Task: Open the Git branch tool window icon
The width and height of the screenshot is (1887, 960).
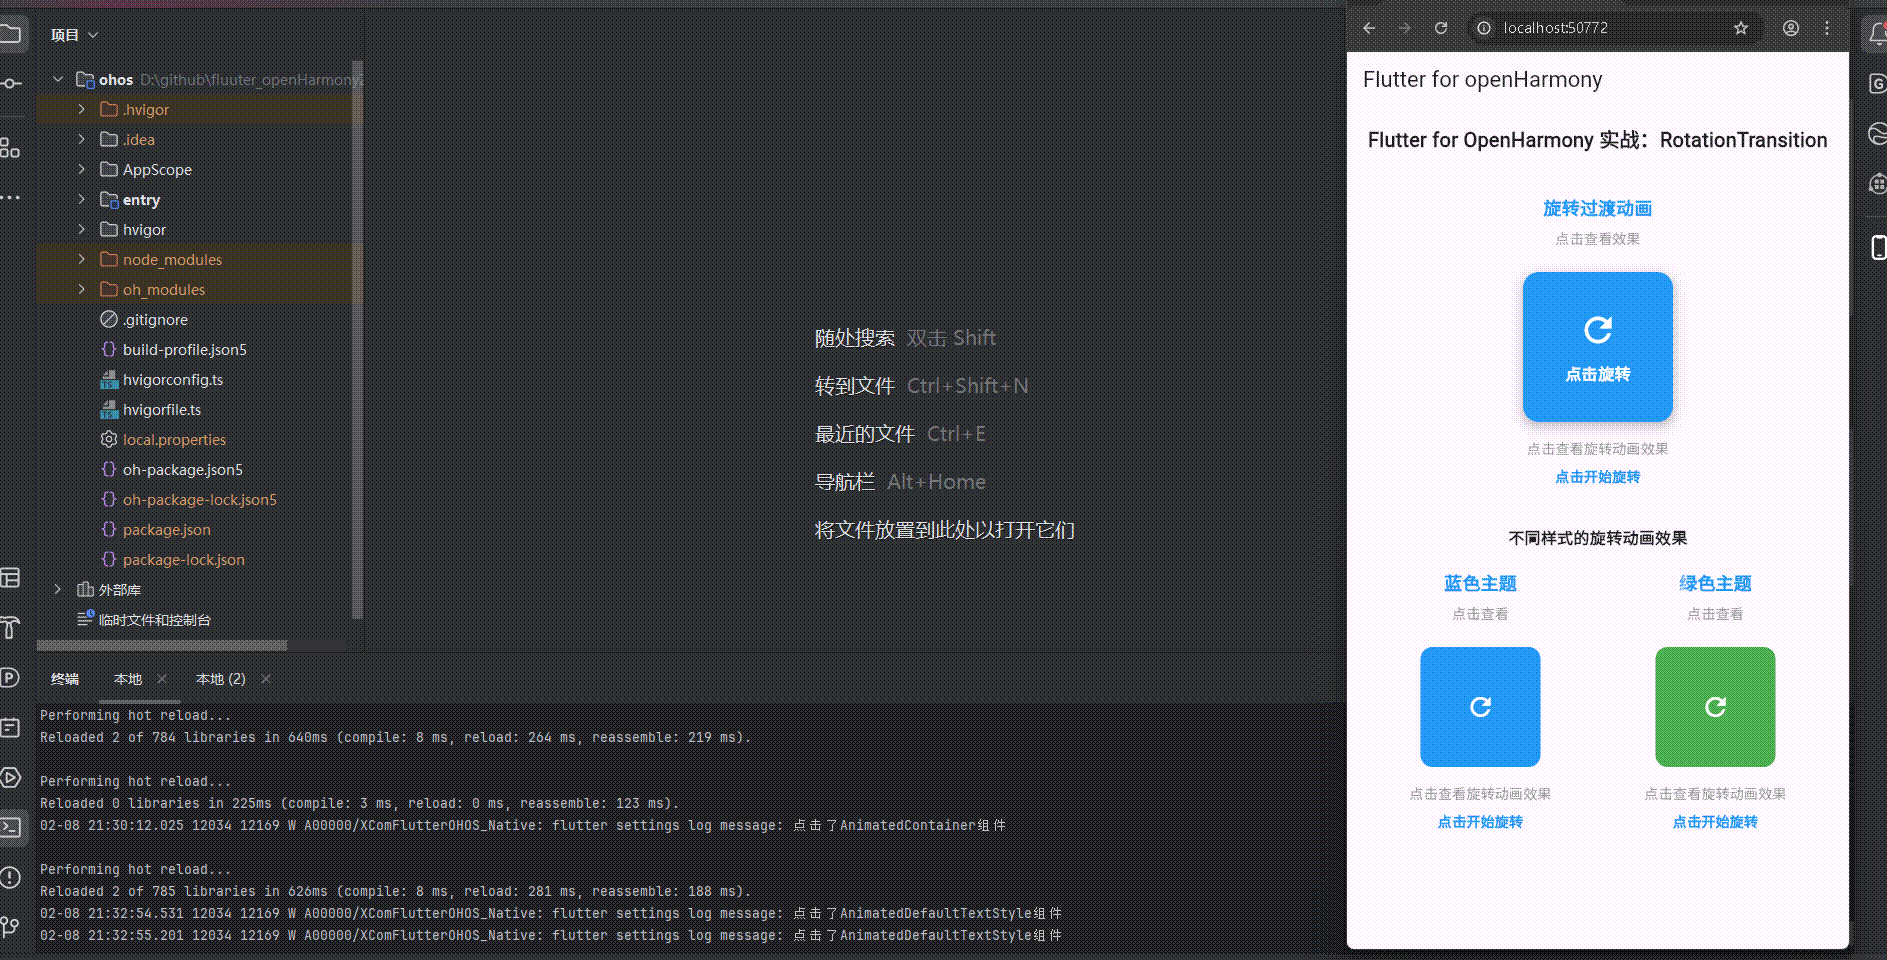Action: pos(10,927)
